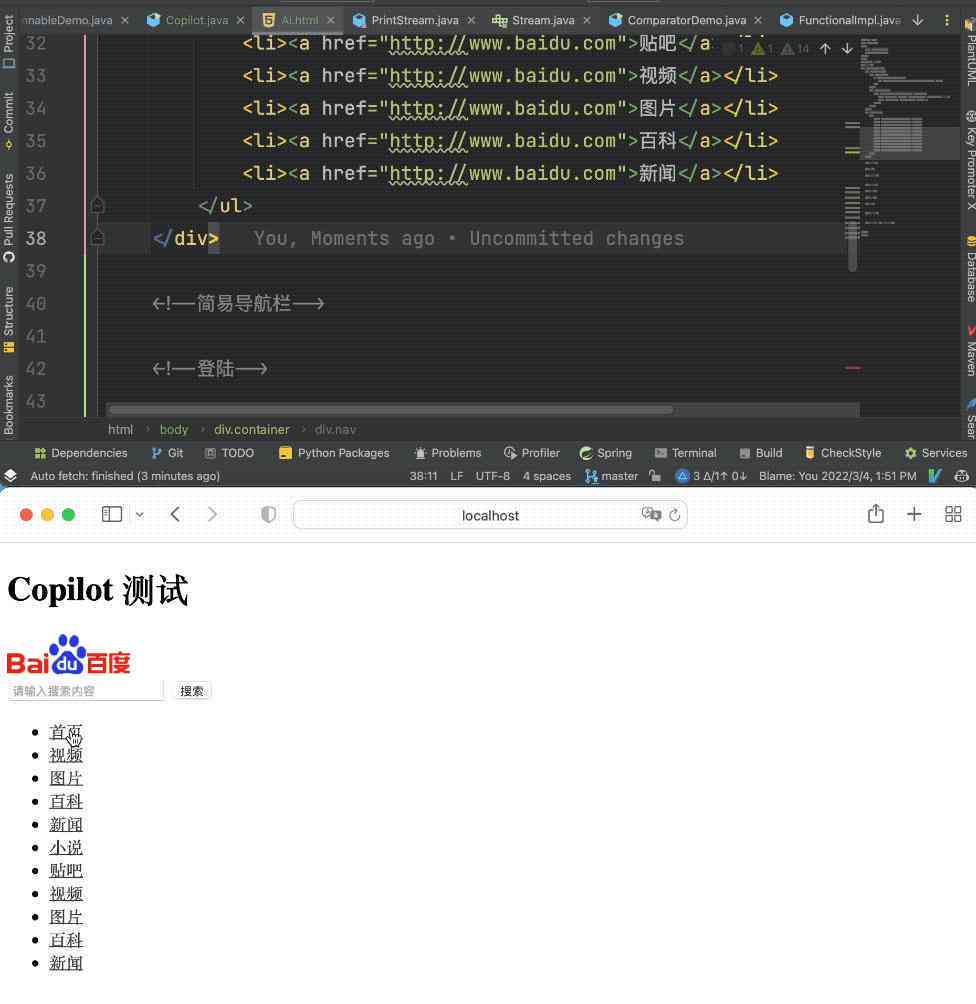
Task: Change the UTF-8 file encoding
Action: pos(492,476)
